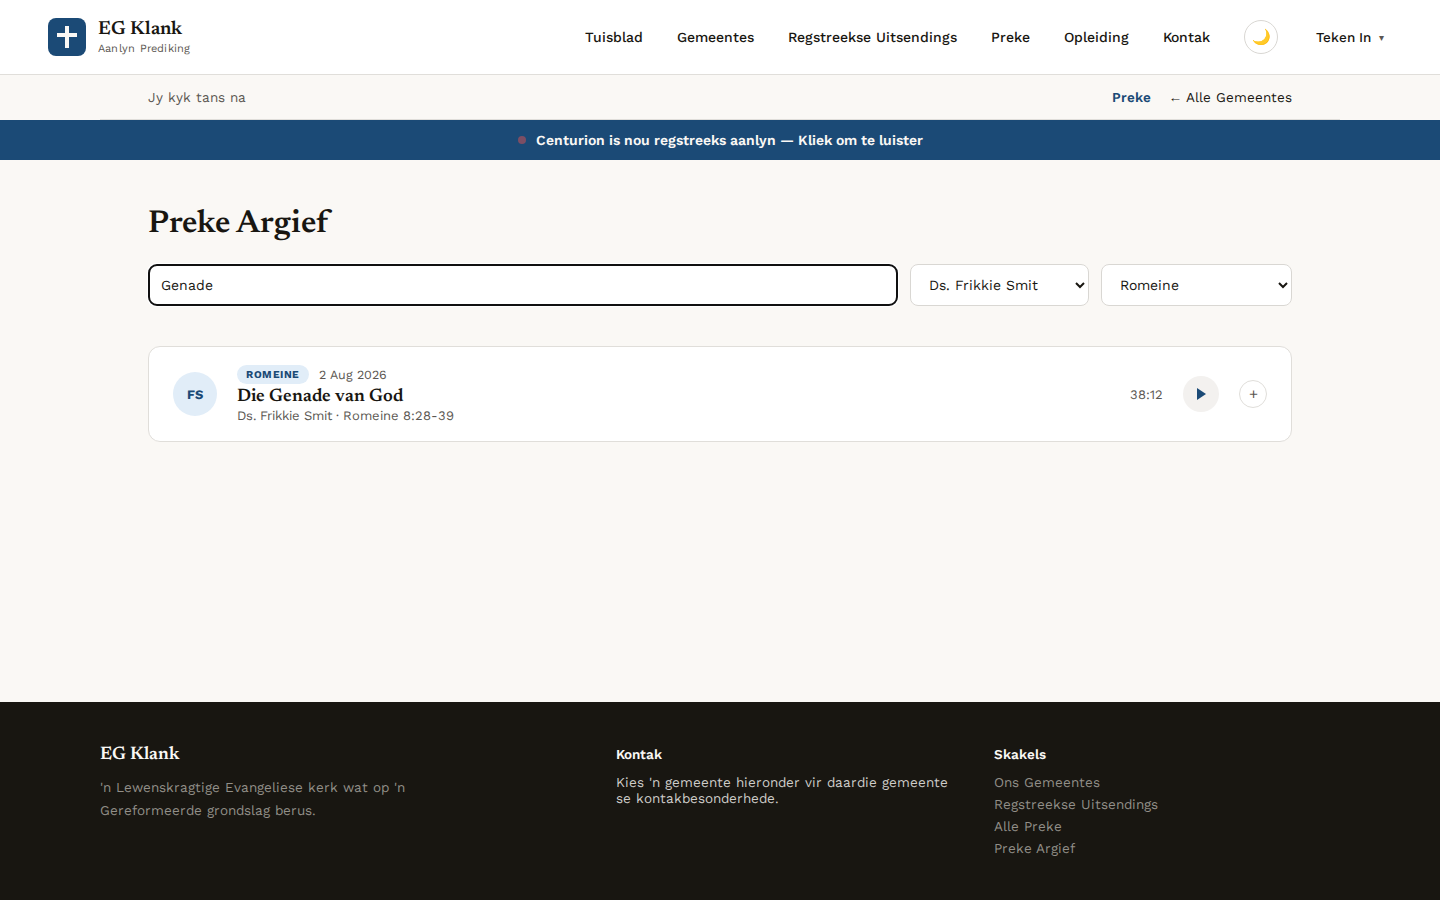The height and width of the screenshot is (900, 1440).
Task: Add the sermon to queue with plus icon
Action: [x=1253, y=394]
